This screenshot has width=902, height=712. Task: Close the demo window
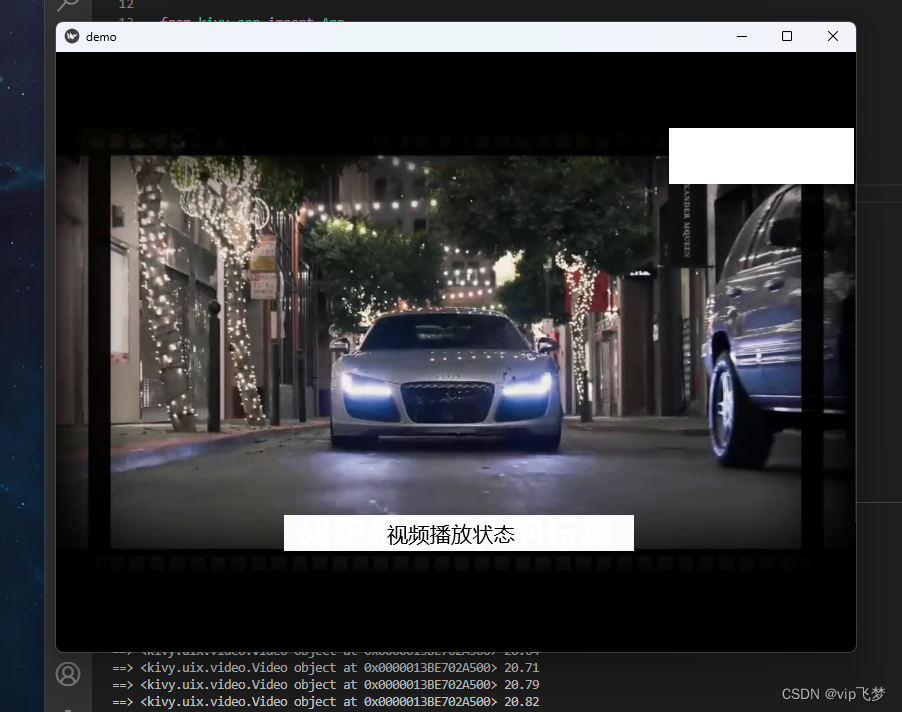click(x=832, y=36)
